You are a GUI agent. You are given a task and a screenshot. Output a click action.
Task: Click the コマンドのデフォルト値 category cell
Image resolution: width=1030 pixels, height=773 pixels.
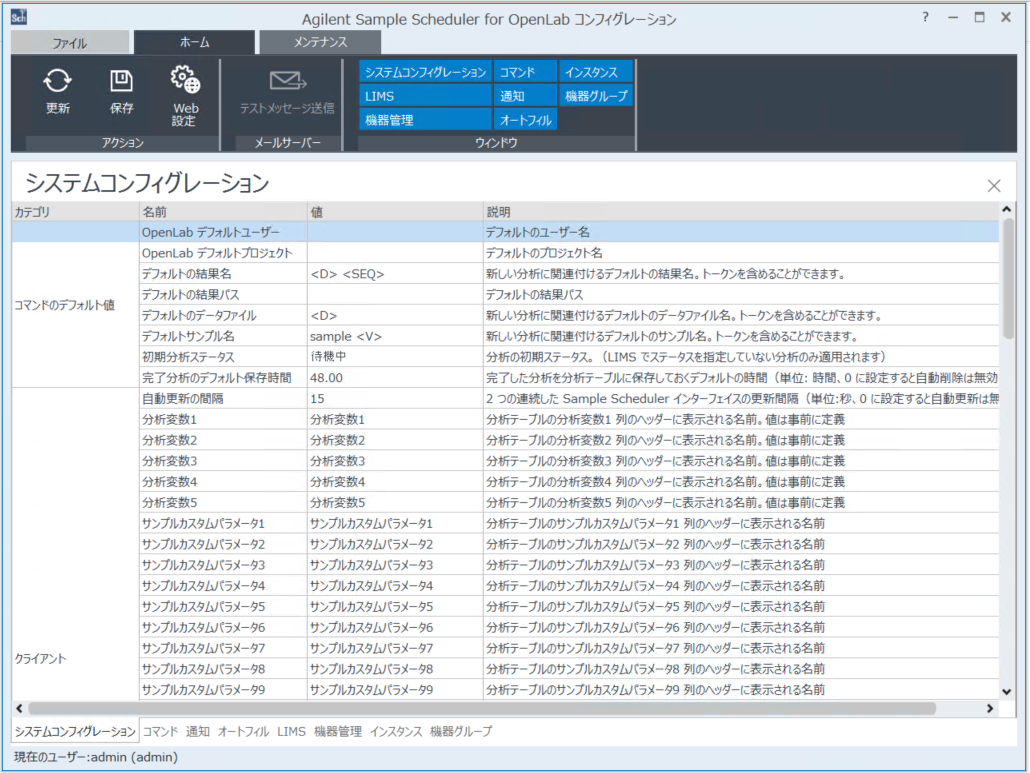pyautogui.click(x=75, y=305)
